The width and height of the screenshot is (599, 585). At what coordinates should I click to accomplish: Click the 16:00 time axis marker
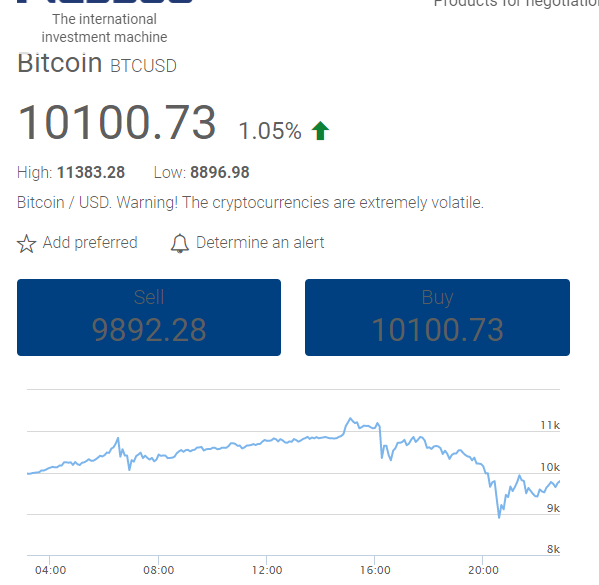pyautogui.click(x=375, y=570)
